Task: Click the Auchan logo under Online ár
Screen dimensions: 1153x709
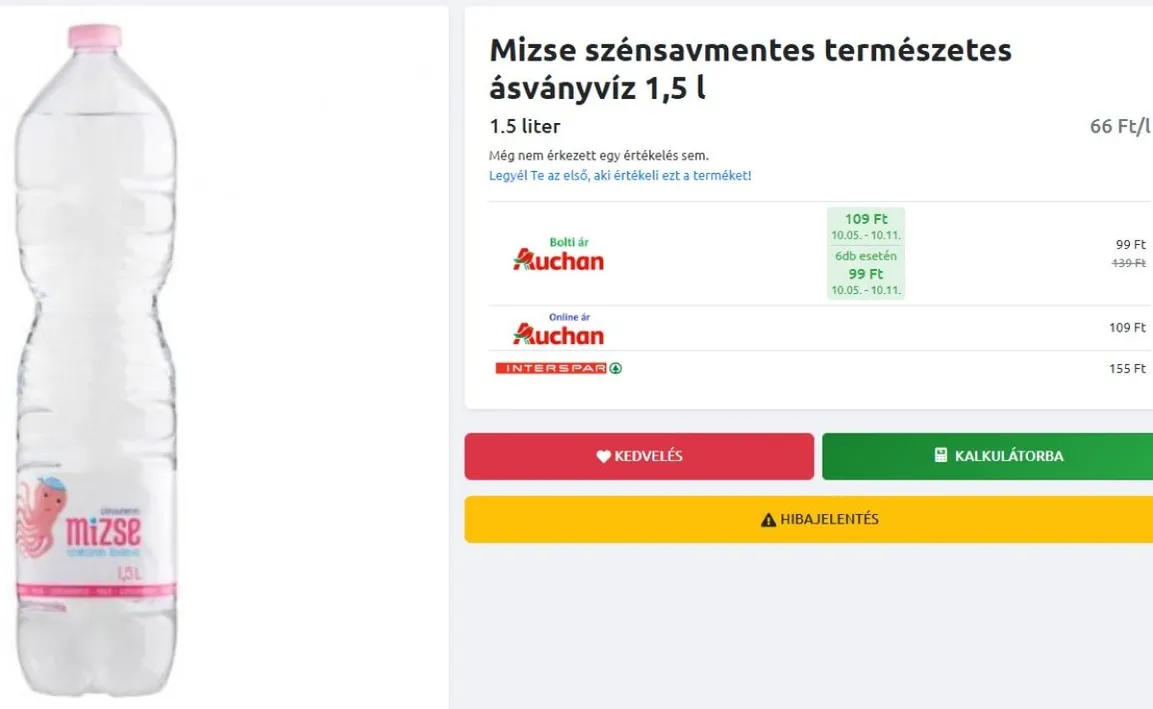Action: [x=558, y=334]
